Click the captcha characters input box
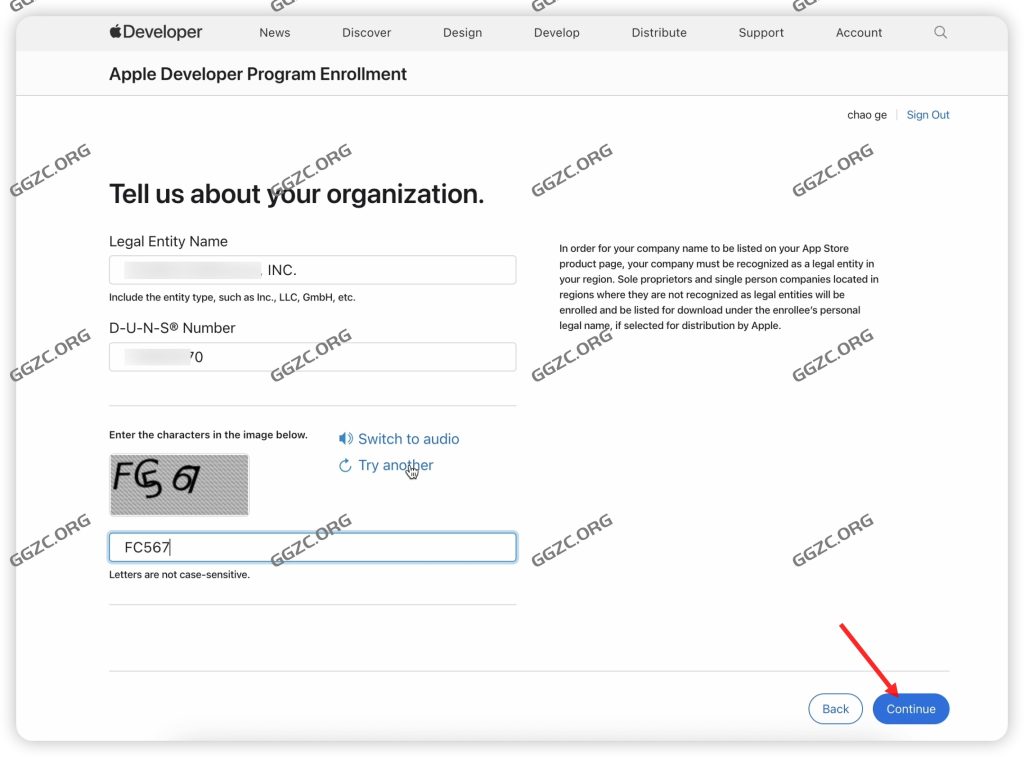This screenshot has width=1024, height=757. click(312, 547)
